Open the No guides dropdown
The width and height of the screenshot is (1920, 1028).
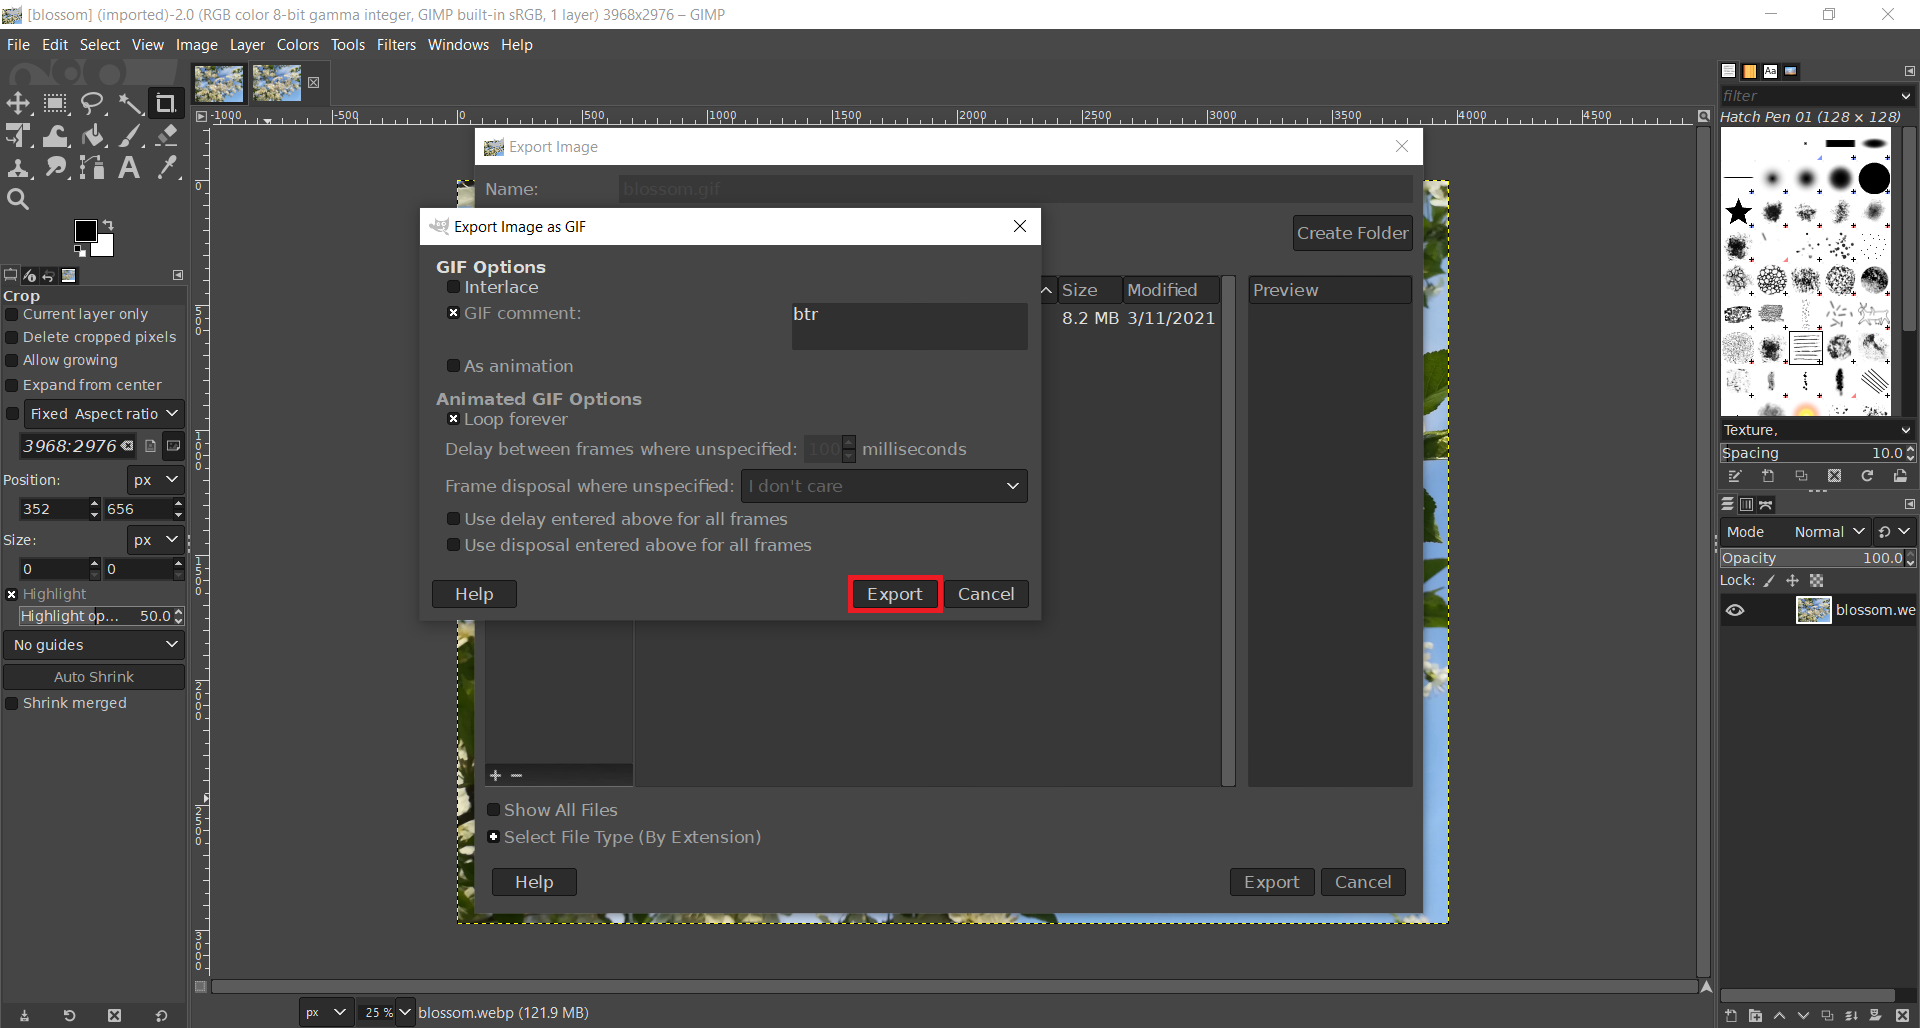coord(94,645)
